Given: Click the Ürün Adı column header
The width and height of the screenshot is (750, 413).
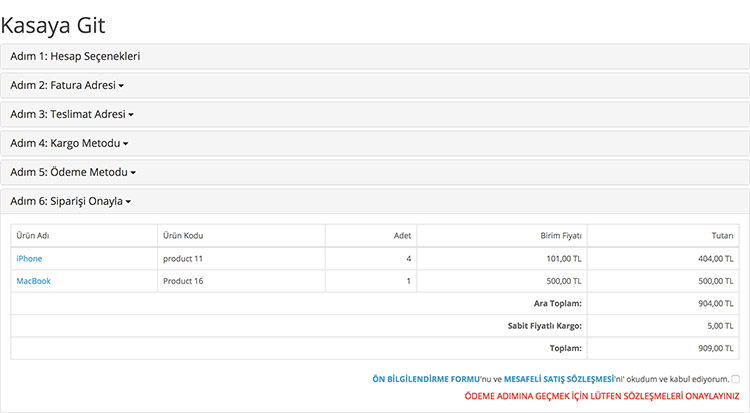Looking at the screenshot, I should 33,235.
